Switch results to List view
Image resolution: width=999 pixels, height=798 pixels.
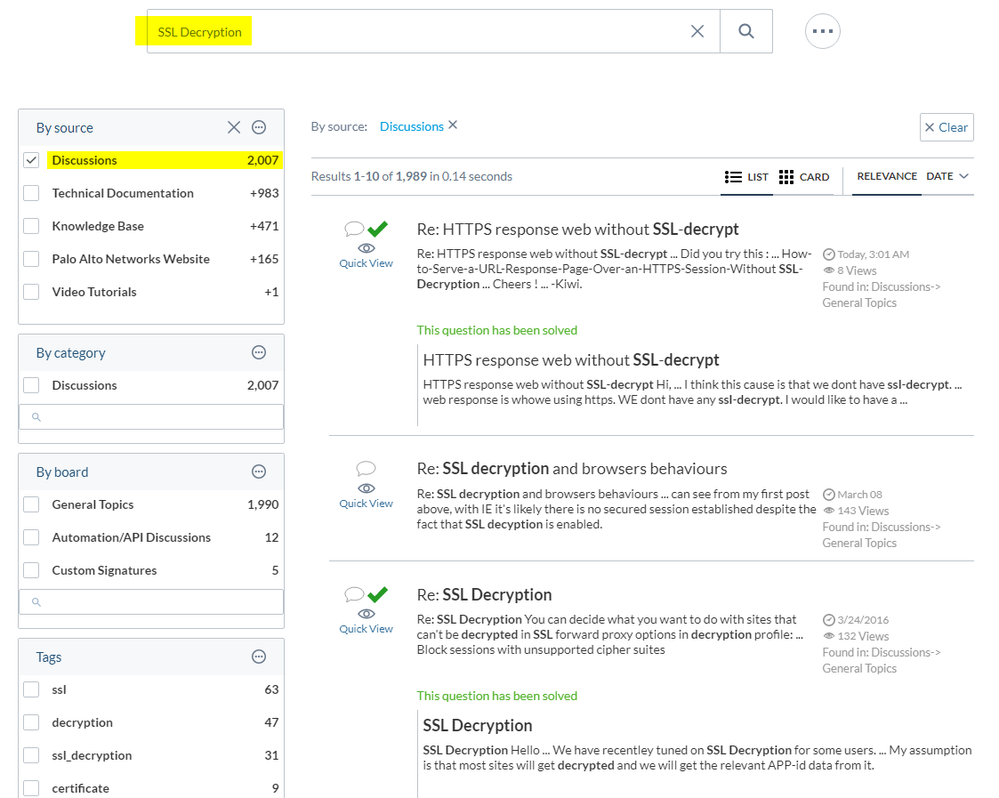(x=746, y=177)
